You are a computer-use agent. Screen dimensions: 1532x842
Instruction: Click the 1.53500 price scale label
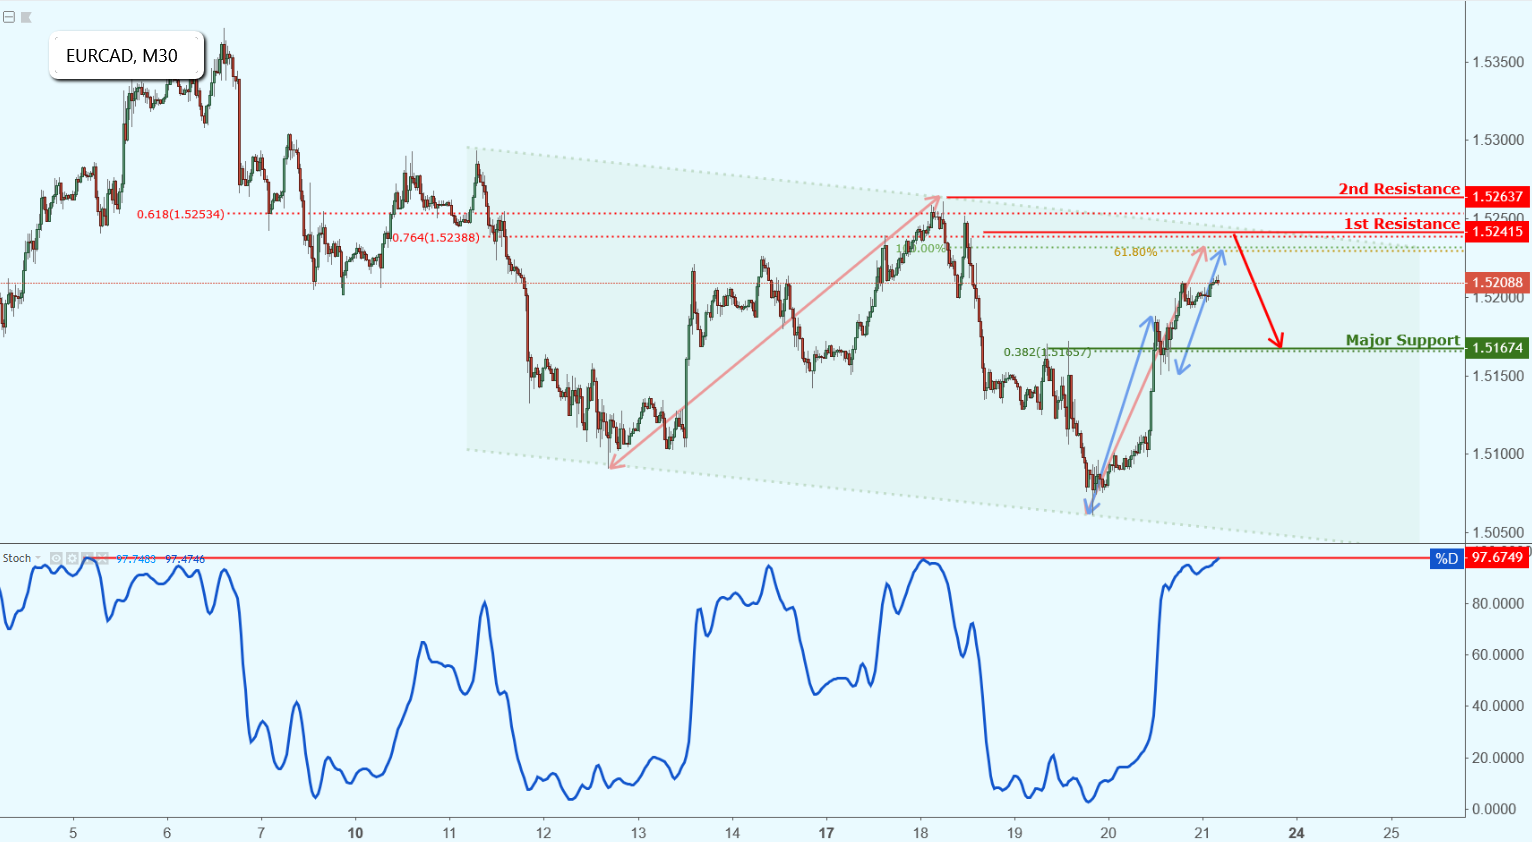pyautogui.click(x=1498, y=62)
